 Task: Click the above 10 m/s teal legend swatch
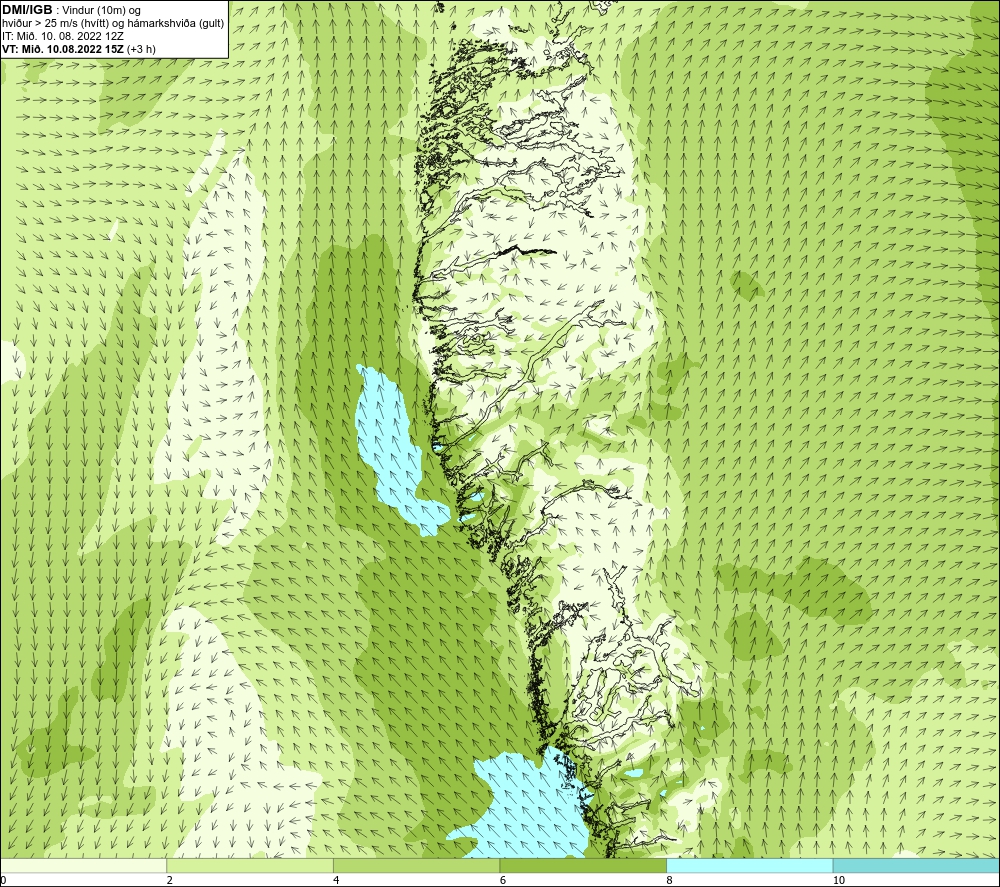[x=916, y=865]
